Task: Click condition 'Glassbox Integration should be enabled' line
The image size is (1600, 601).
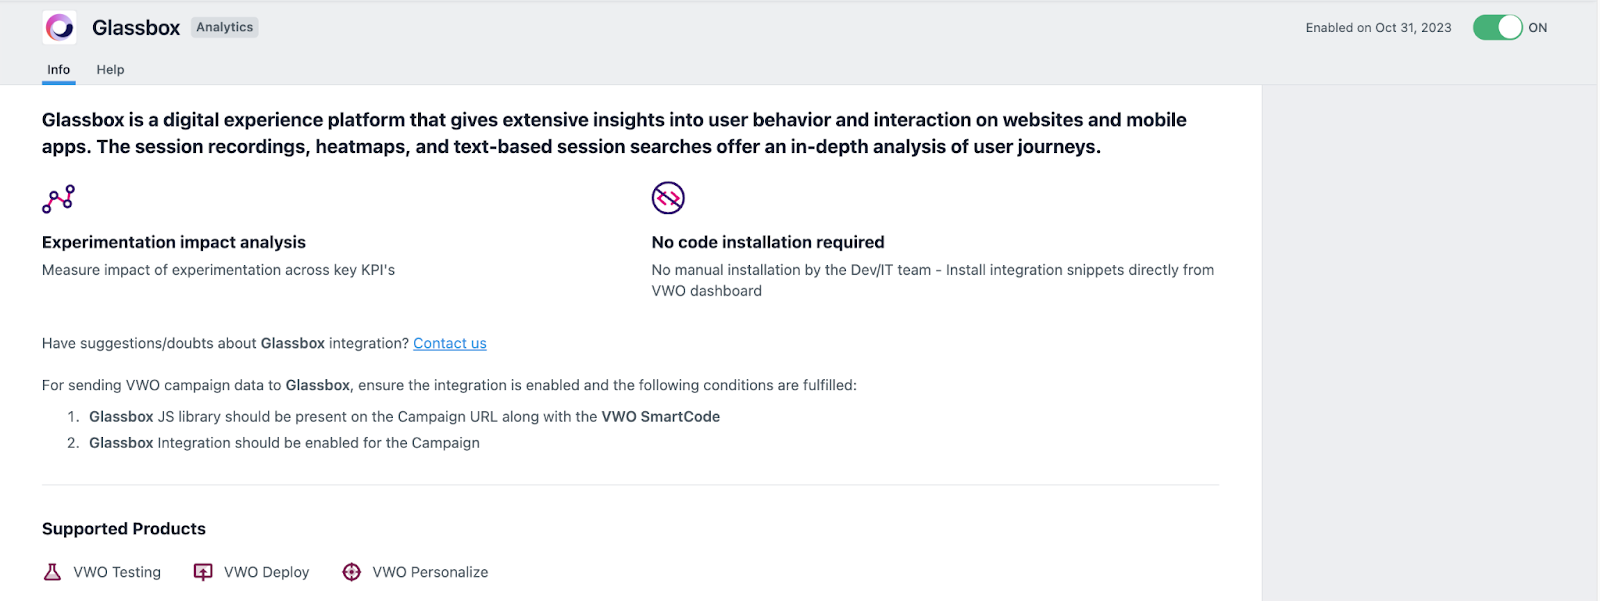Action: tap(284, 443)
